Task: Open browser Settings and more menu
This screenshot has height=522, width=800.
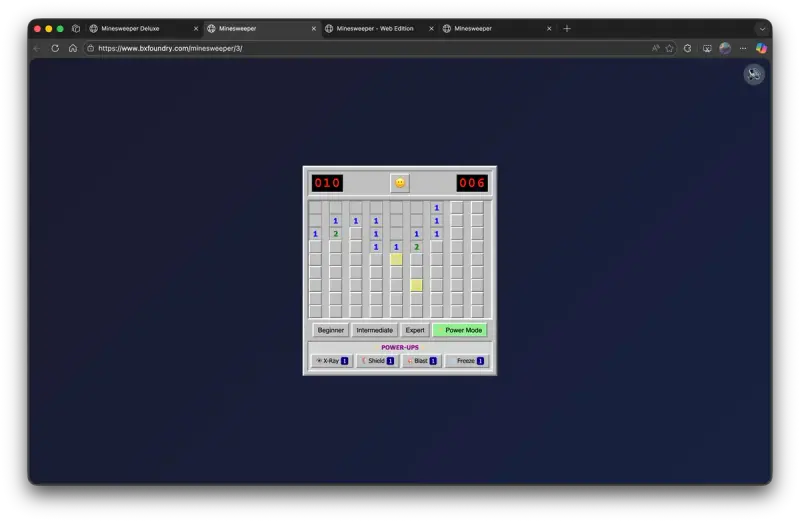Action: (743, 48)
